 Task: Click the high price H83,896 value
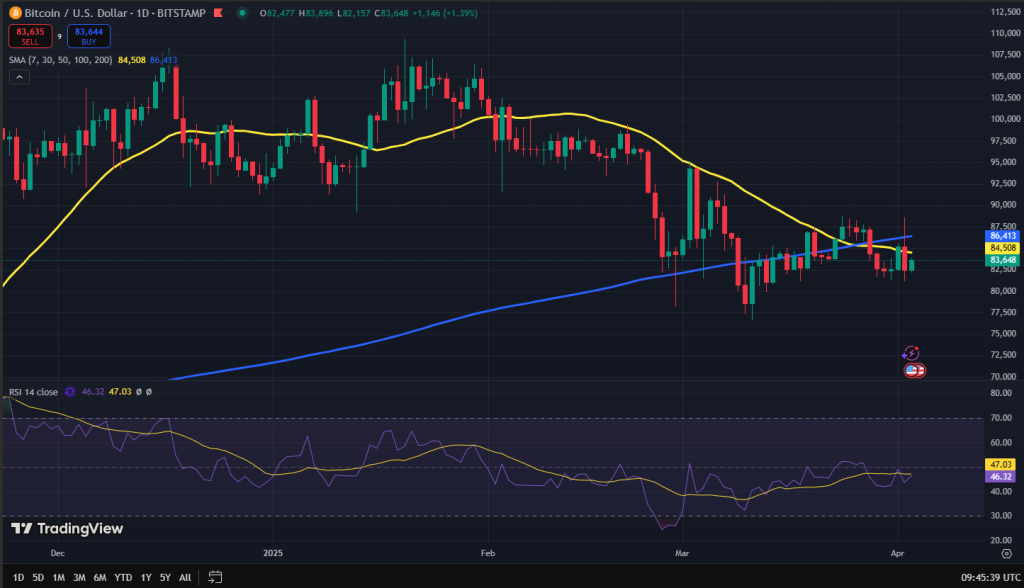coord(316,13)
